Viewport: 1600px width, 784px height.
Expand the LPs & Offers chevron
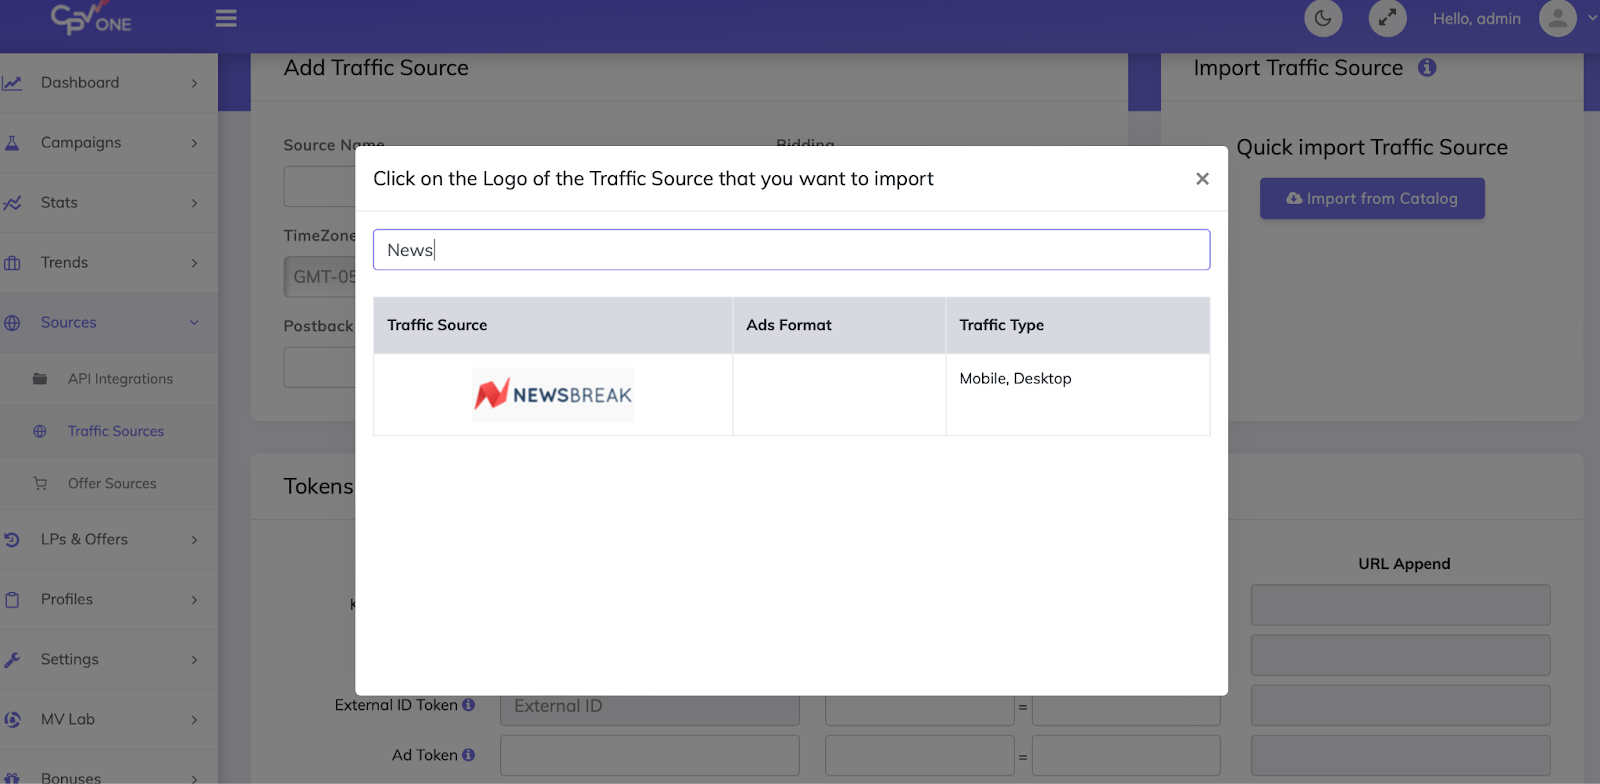pos(194,540)
